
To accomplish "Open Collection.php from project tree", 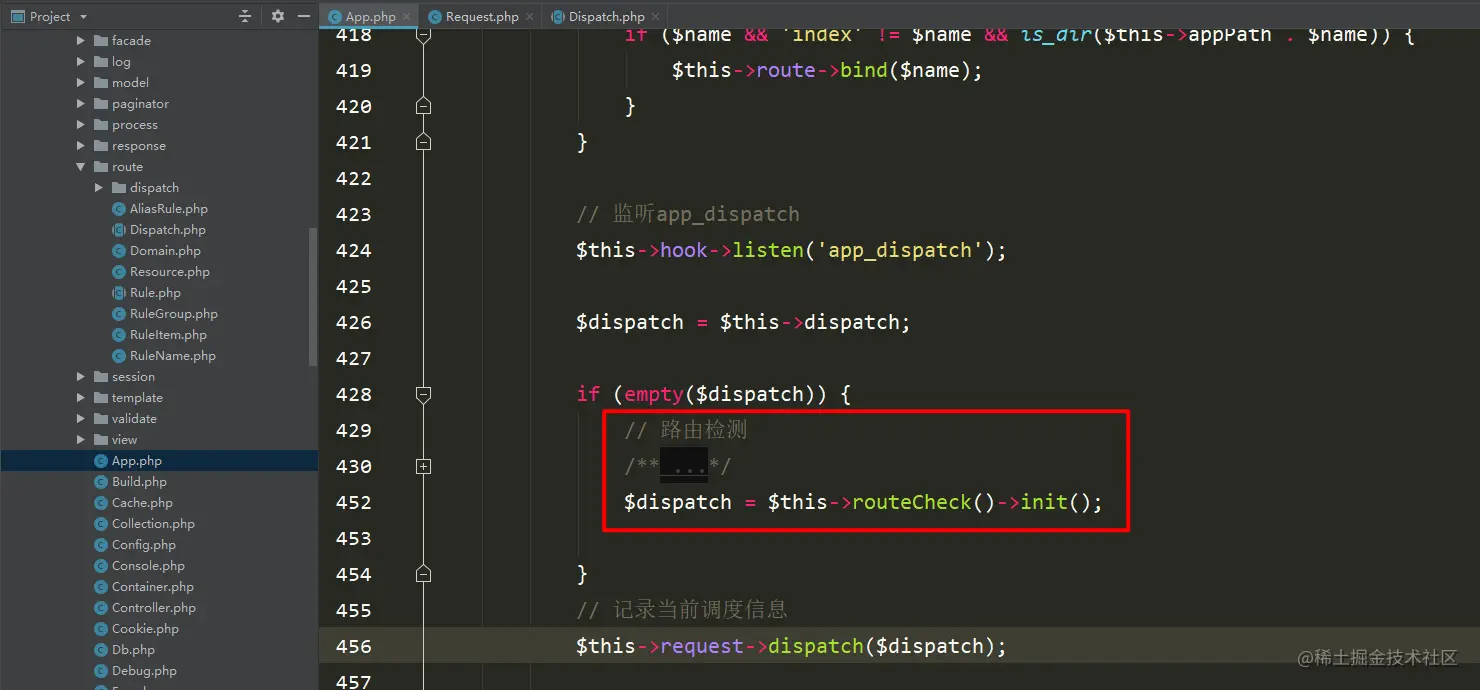I will (153, 524).
